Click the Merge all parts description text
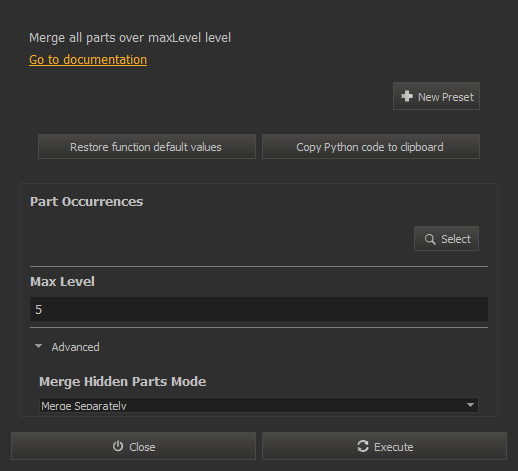This screenshot has height=471, width=518. [x=130, y=38]
